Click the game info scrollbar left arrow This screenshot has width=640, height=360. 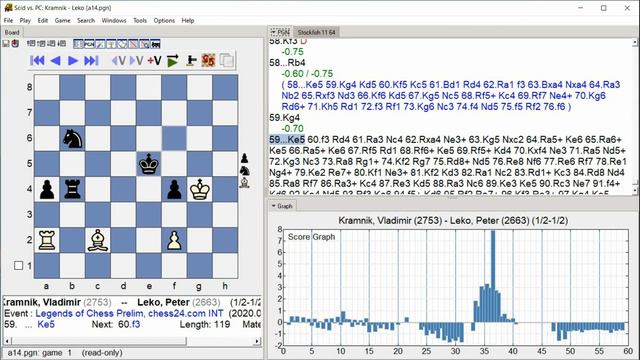pos(7,341)
